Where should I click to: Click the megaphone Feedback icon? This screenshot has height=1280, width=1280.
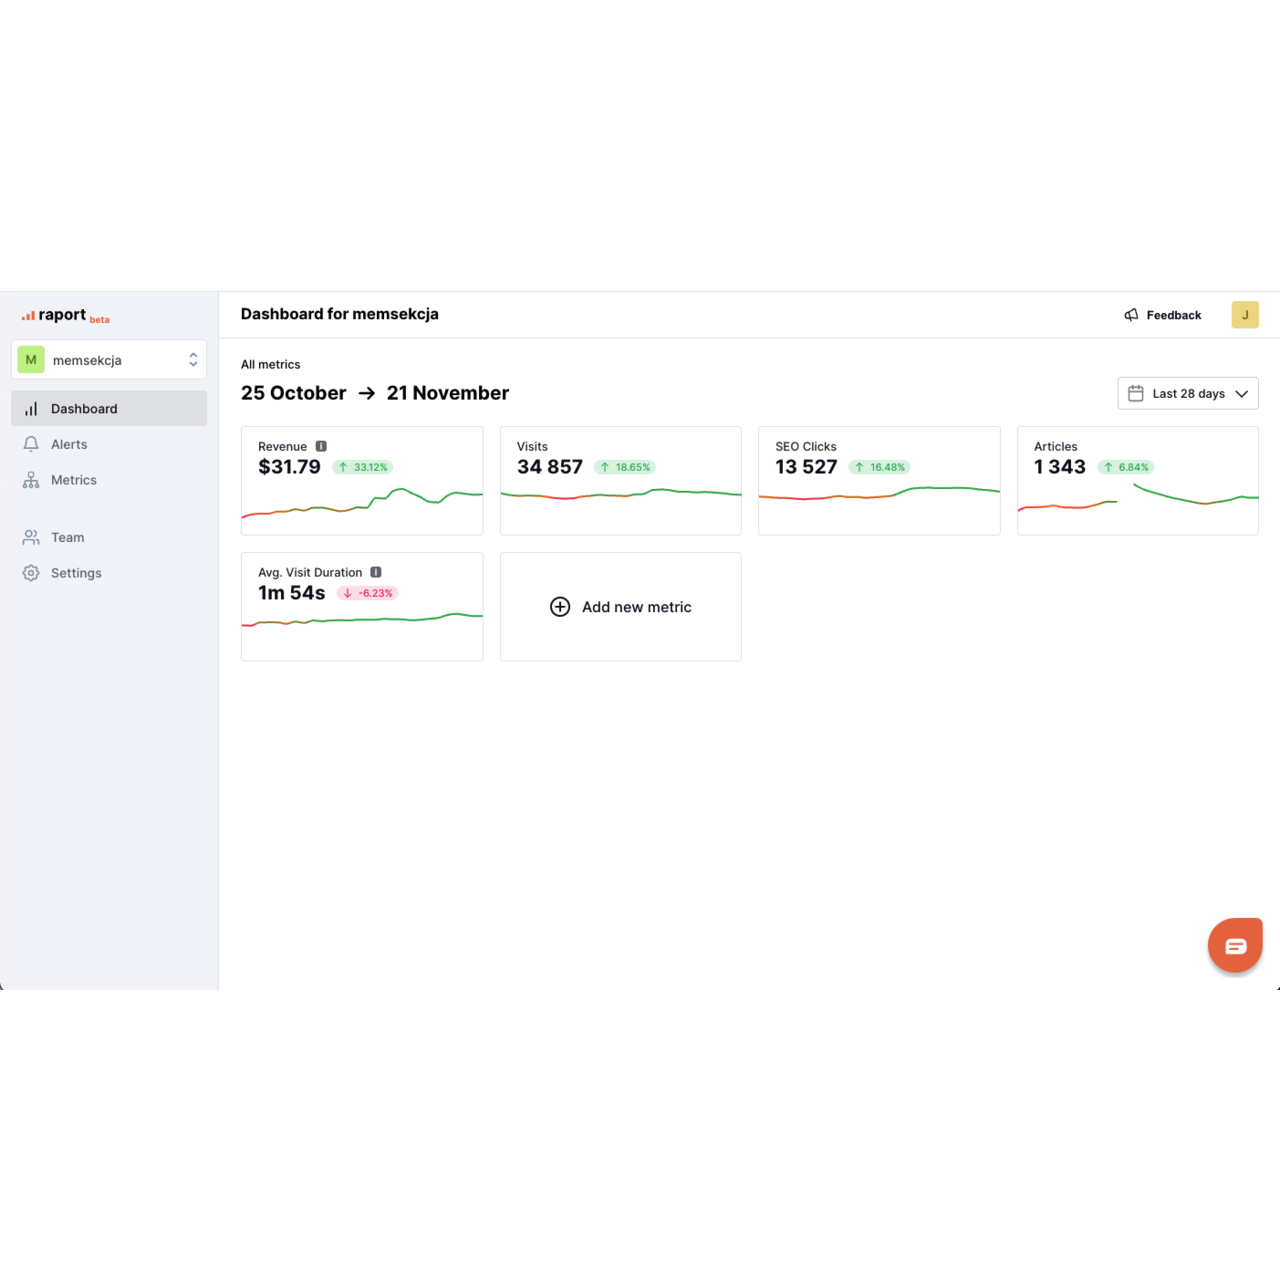point(1131,315)
